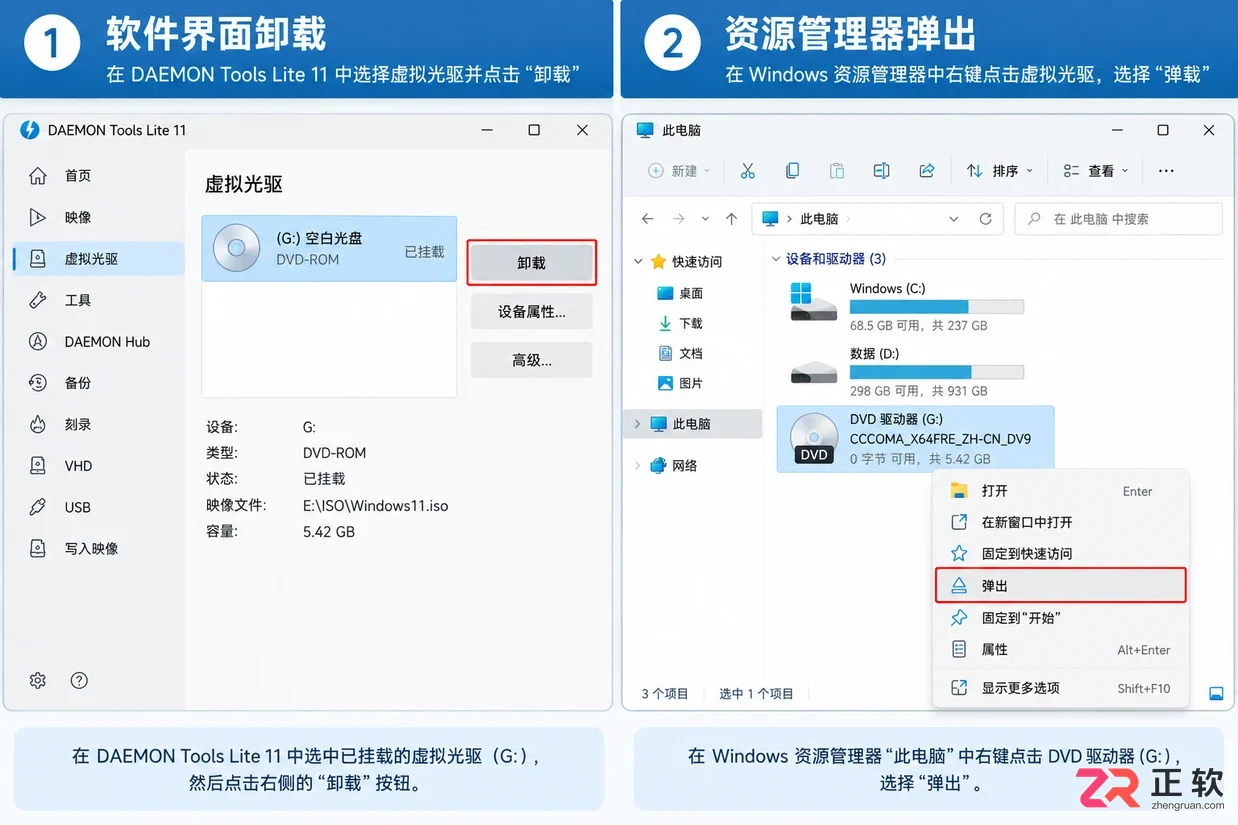The width and height of the screenshot is (1238, 825).
Task: Choose 打开 in context menu
Action: (1061, 491)
